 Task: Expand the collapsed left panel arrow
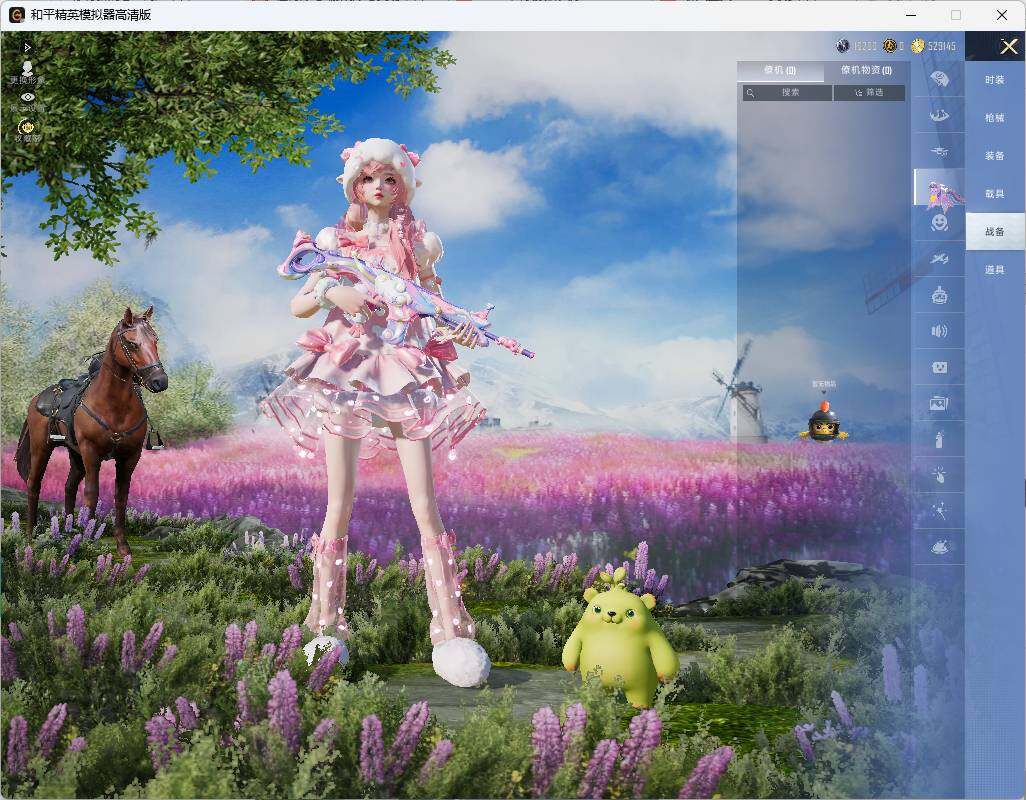pos(27,48)
